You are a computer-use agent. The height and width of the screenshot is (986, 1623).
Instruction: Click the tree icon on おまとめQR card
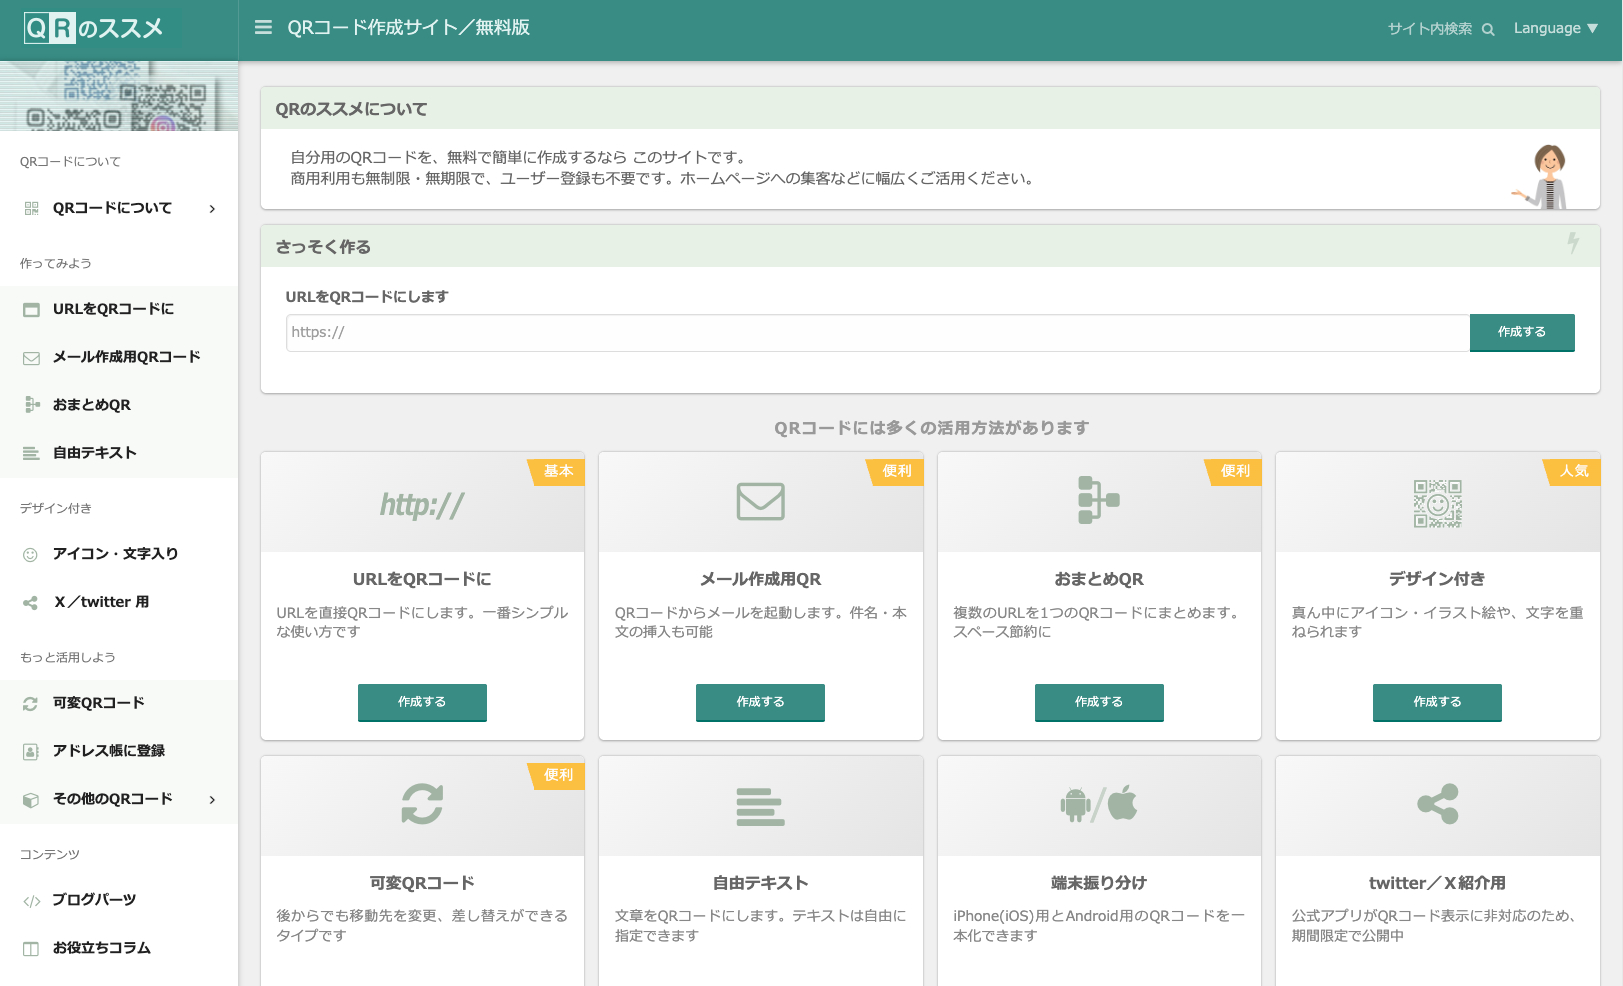click(x=1099, y=500)
